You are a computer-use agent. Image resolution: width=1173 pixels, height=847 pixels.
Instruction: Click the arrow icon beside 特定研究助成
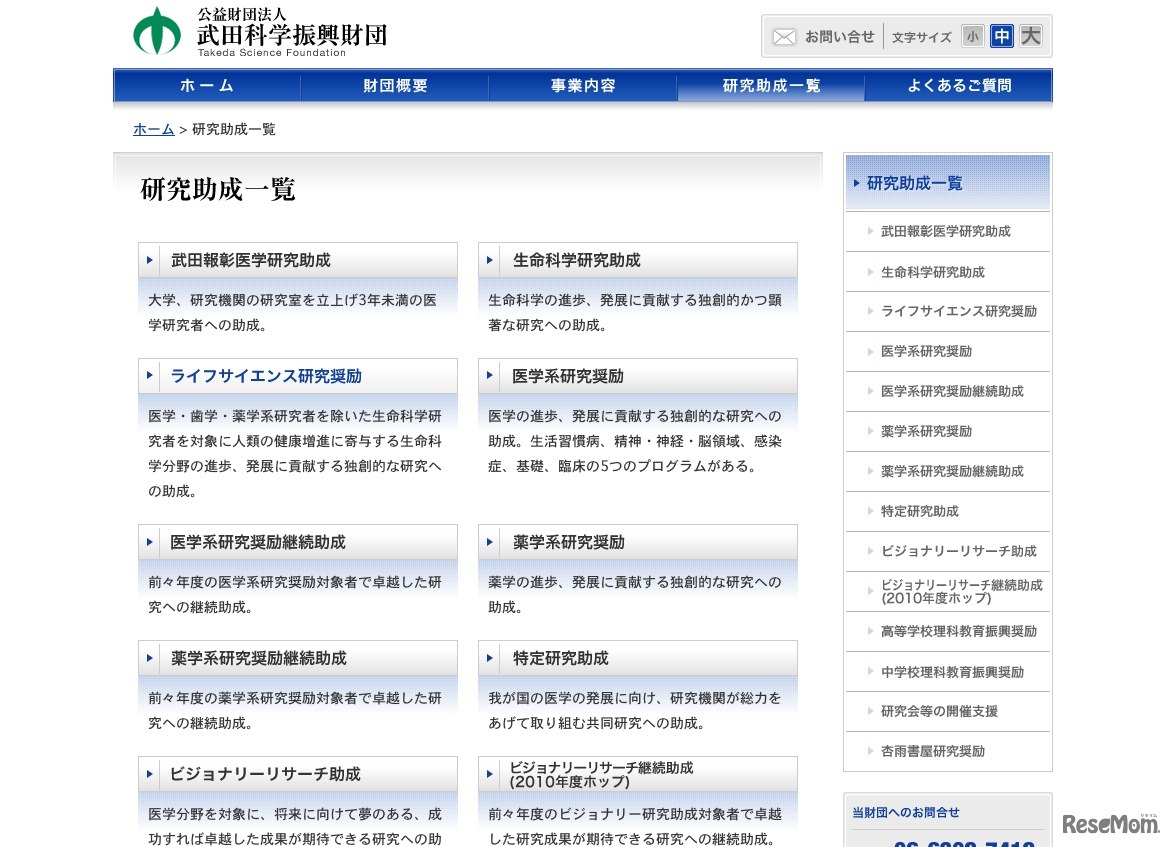tap(489, 658)
